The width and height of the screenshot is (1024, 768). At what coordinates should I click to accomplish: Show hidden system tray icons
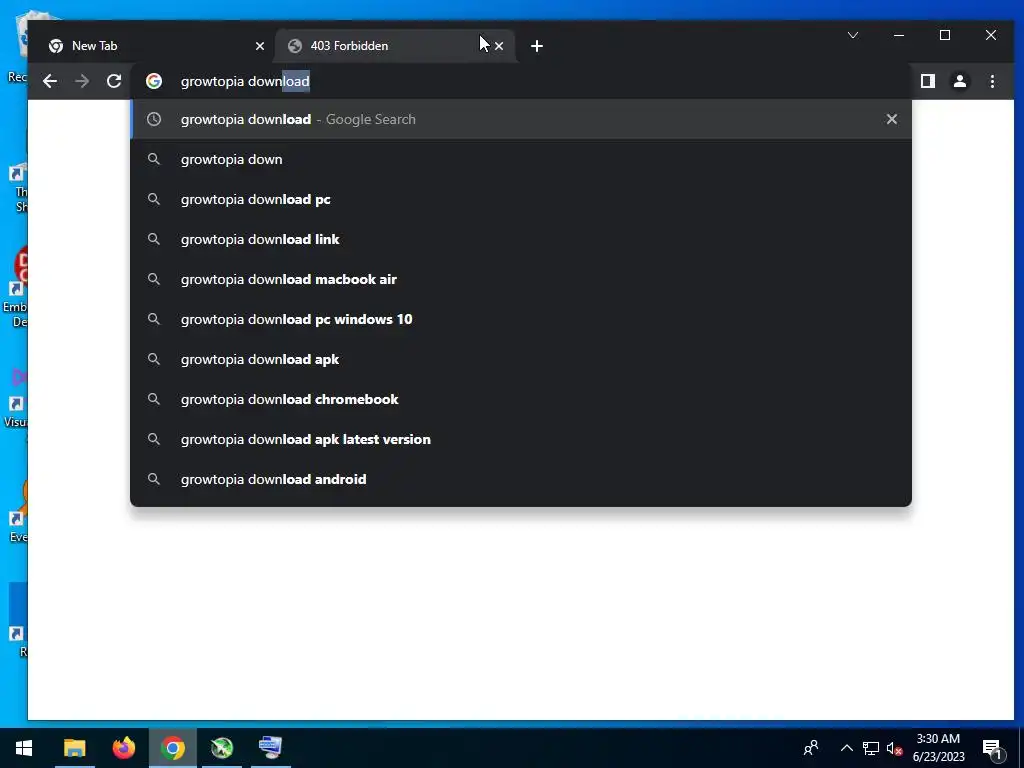click(846, 748)
